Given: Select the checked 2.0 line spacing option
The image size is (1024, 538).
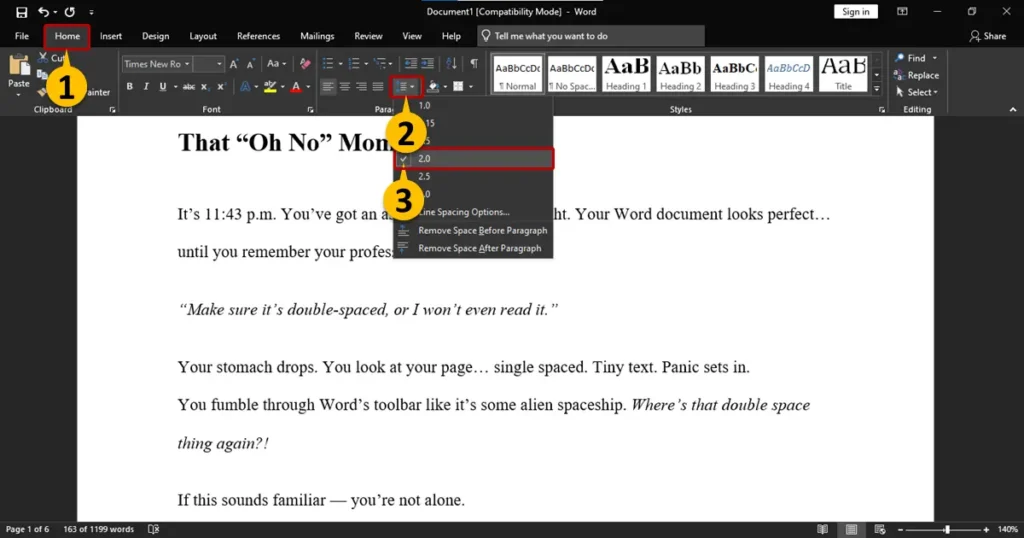Looking at the screenshot, I should [x=474, y=159].
